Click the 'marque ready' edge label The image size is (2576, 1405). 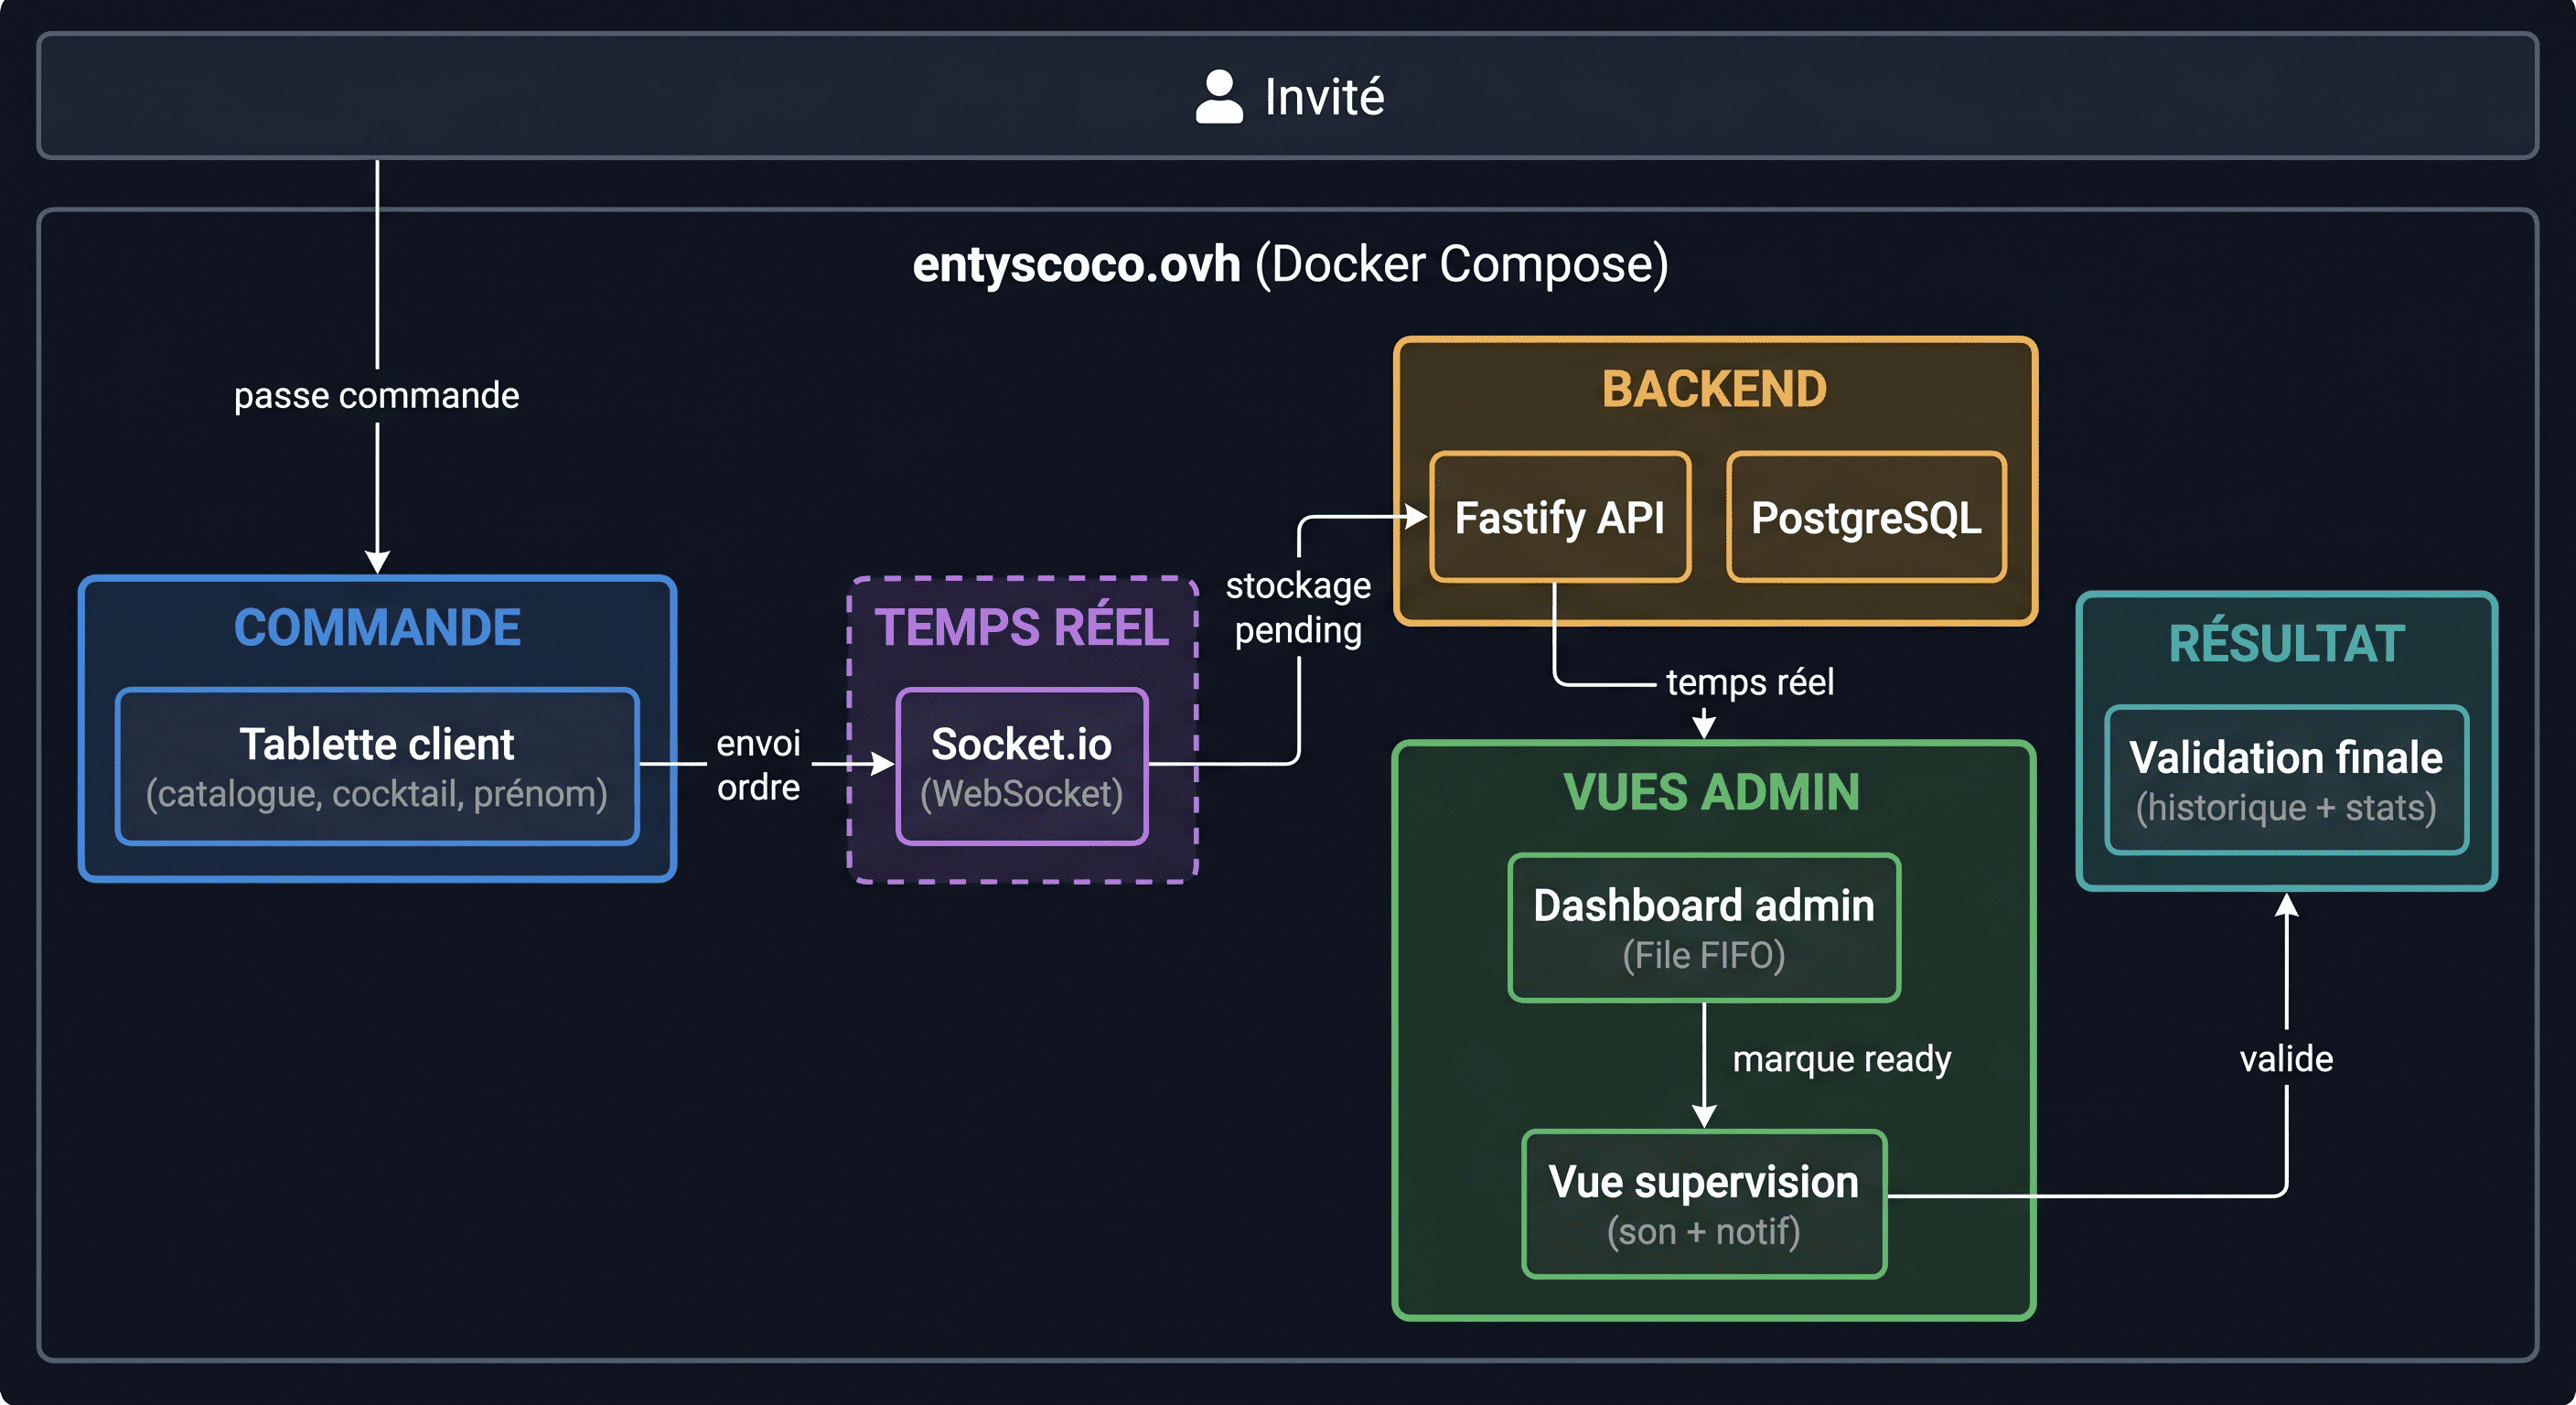point(1842,1059)
